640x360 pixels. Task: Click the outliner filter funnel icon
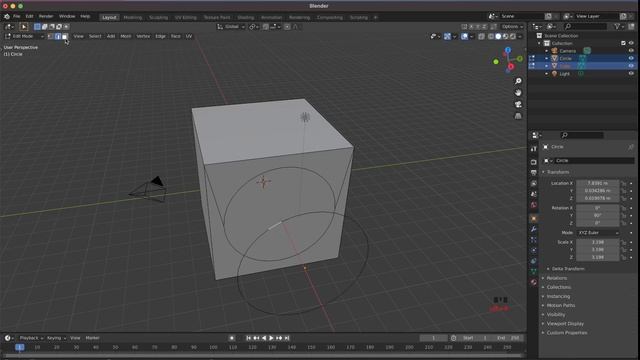[x=617, y=27]
